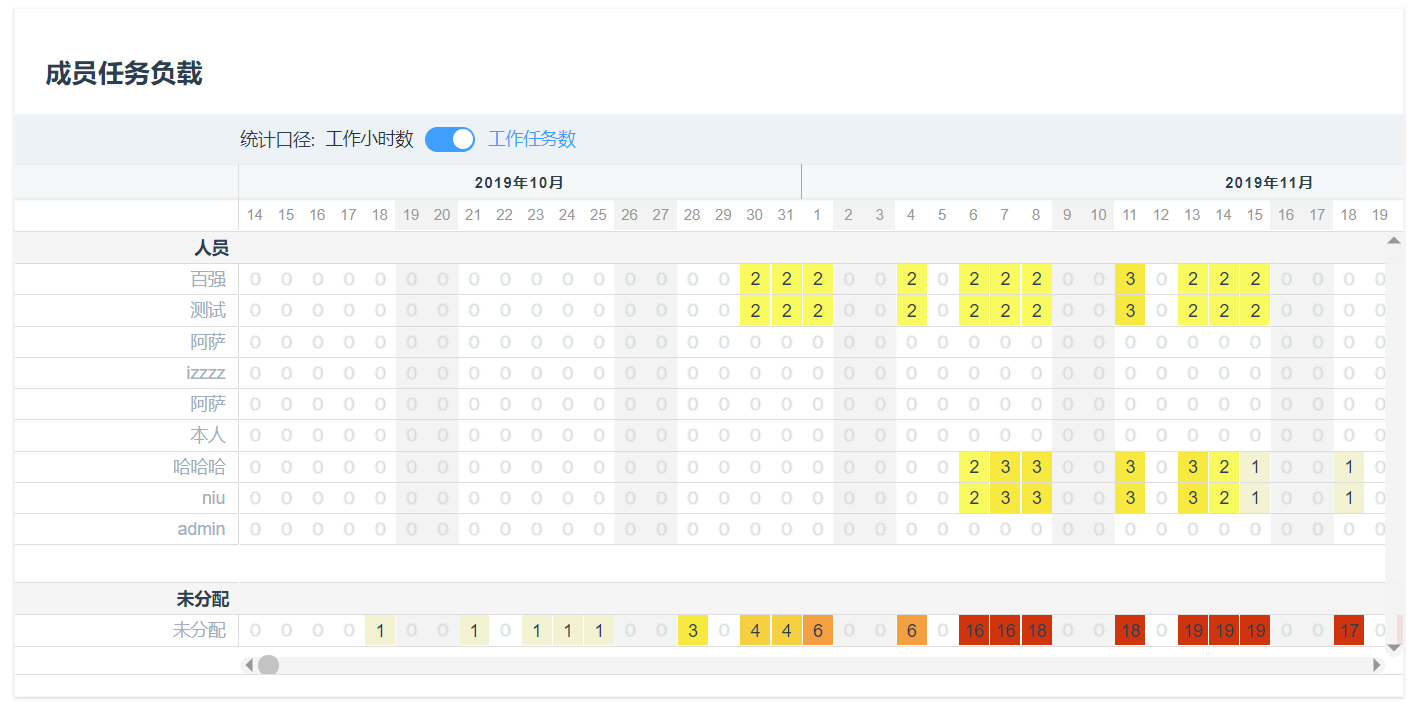Viewport: 1415px width, 711px height.
Task: Click the horizontal scrollbar right arrow
Action: tap(1377, 665)
